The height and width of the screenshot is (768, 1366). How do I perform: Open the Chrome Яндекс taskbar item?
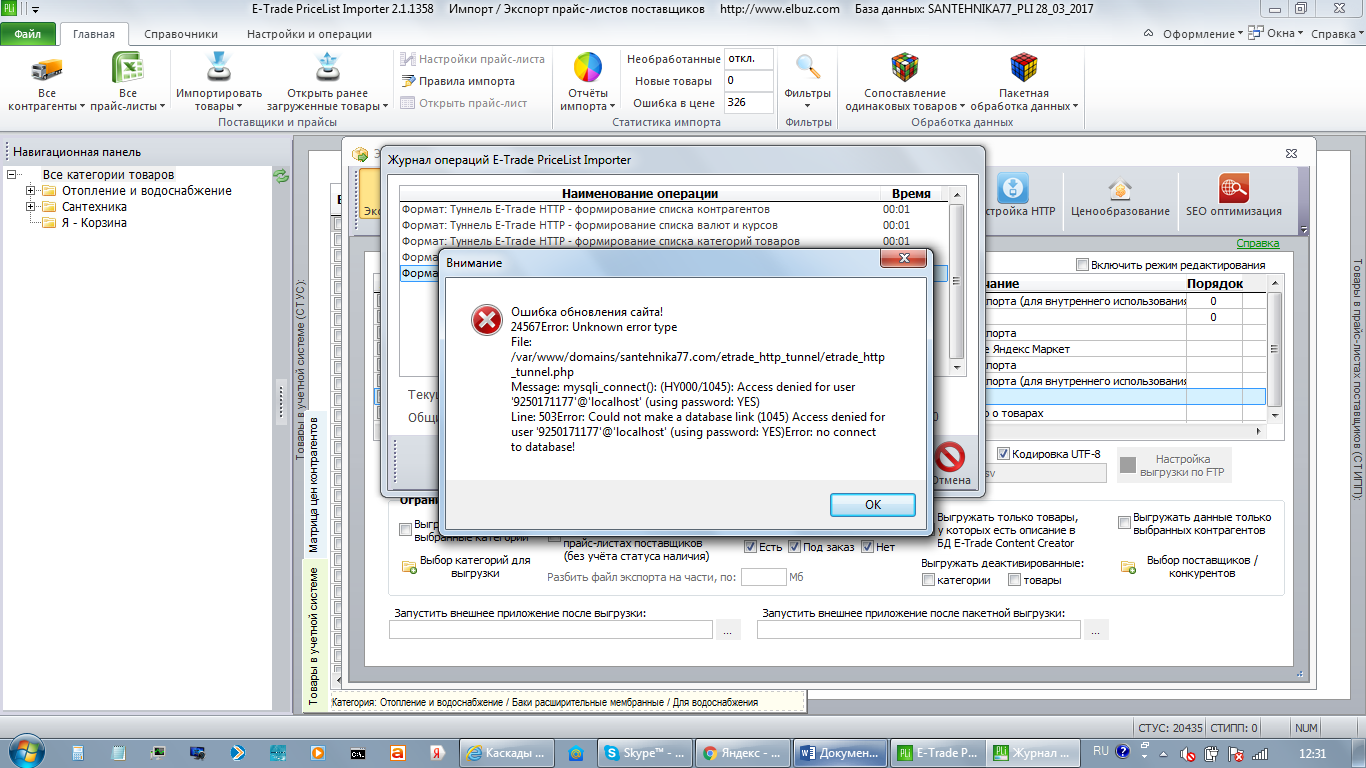[743, 753]
